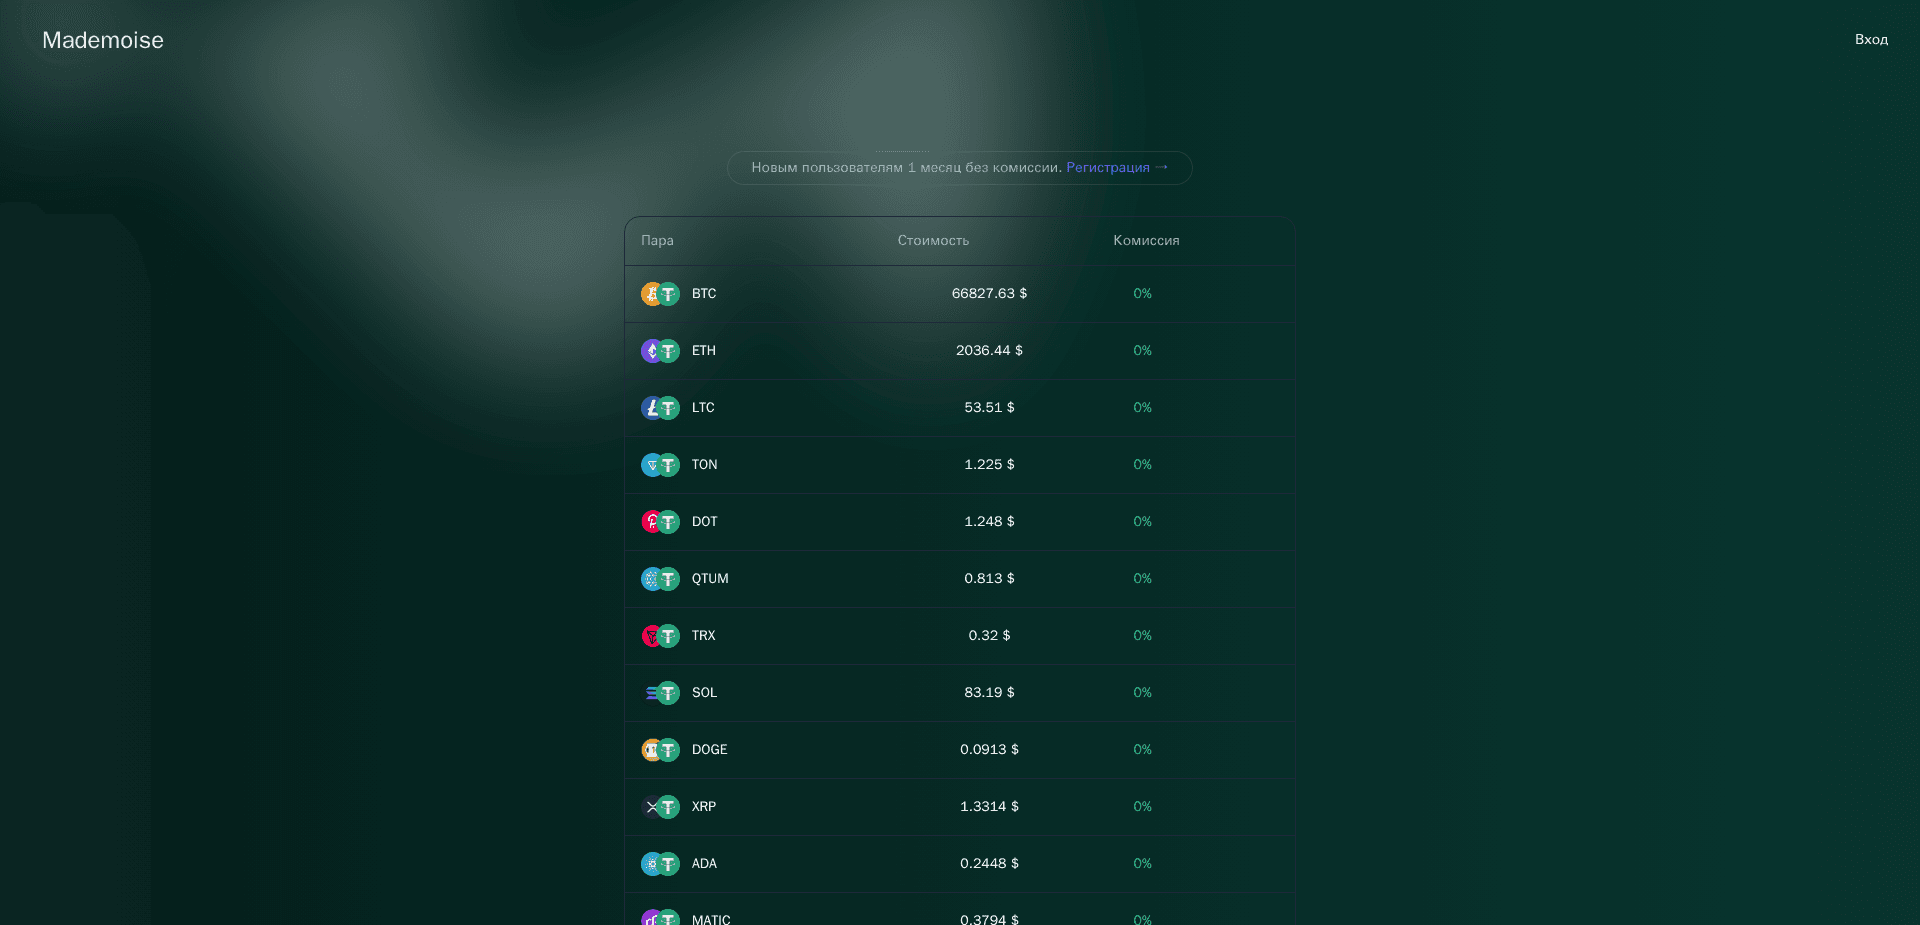Image resolution: width=1920 pixels, height=925 pixels.
Task: Click the Litecoin pair icon
Action: pos(660,408)
